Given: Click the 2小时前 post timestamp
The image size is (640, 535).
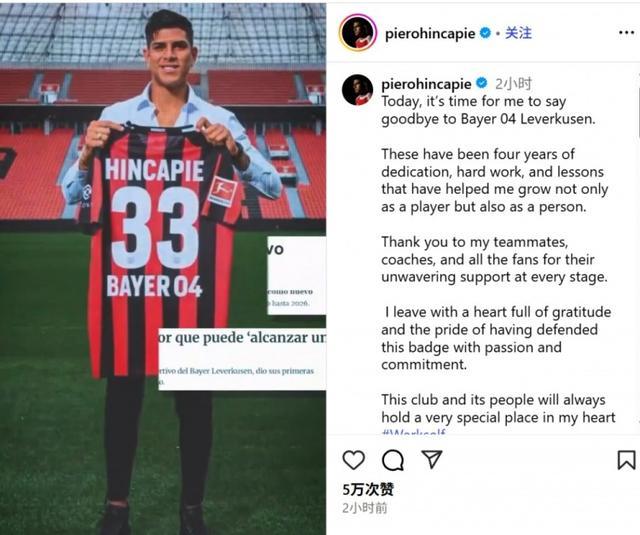Looking at the screenshot, I should point(364,508).
